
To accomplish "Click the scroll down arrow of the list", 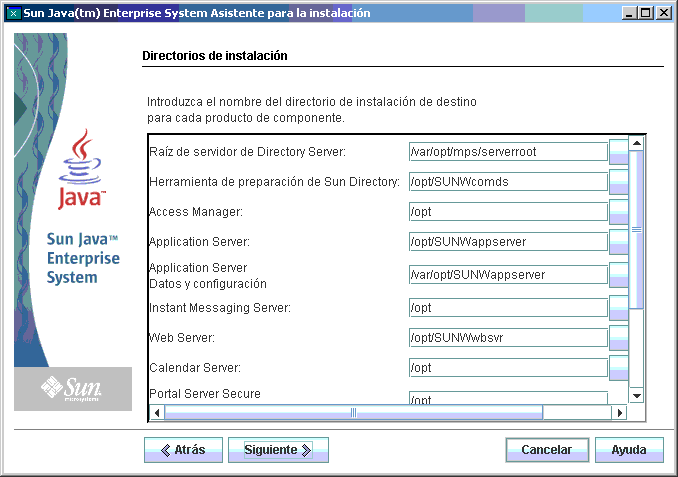I will (636, 395).
